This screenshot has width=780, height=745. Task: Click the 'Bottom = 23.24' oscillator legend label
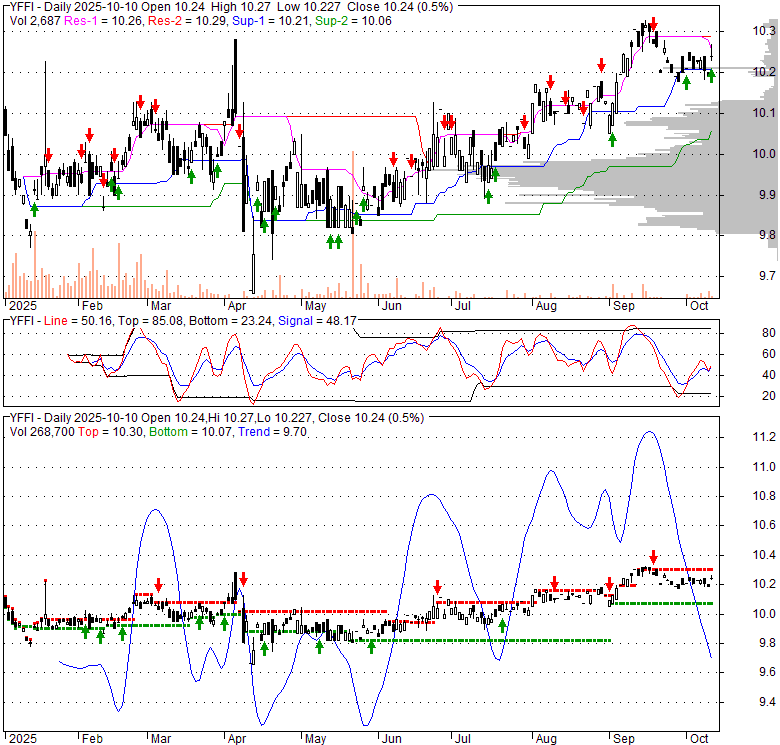coord(231,321)
